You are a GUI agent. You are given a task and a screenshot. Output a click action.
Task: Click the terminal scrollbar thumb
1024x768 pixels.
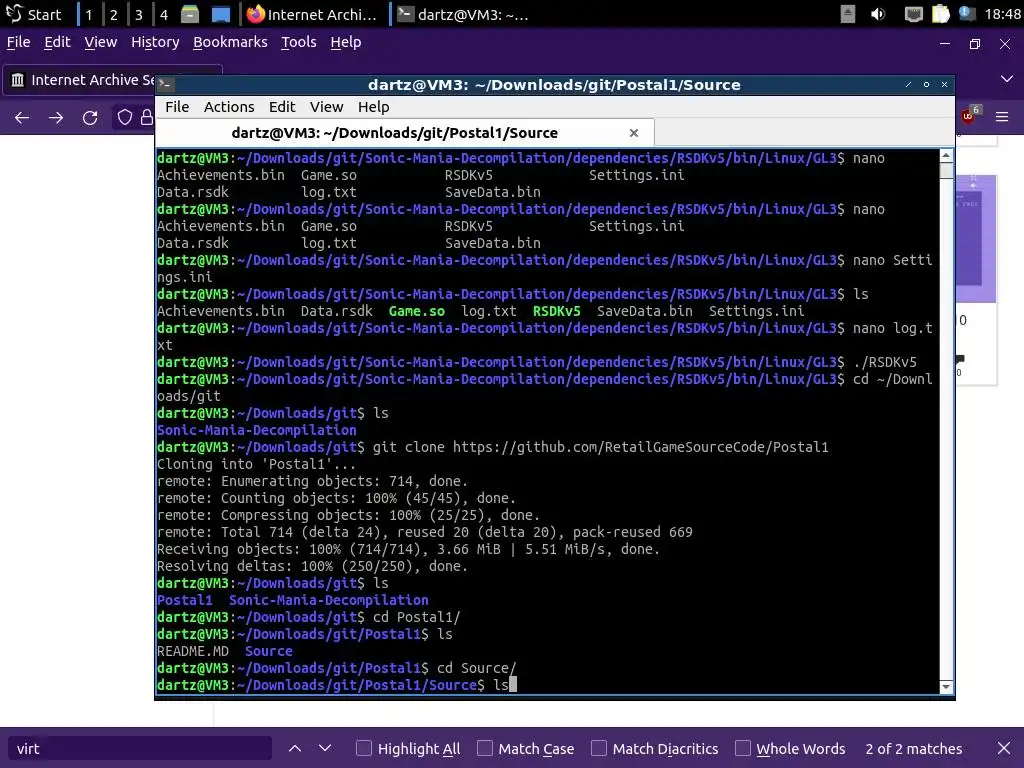click(x=946, y=170)
